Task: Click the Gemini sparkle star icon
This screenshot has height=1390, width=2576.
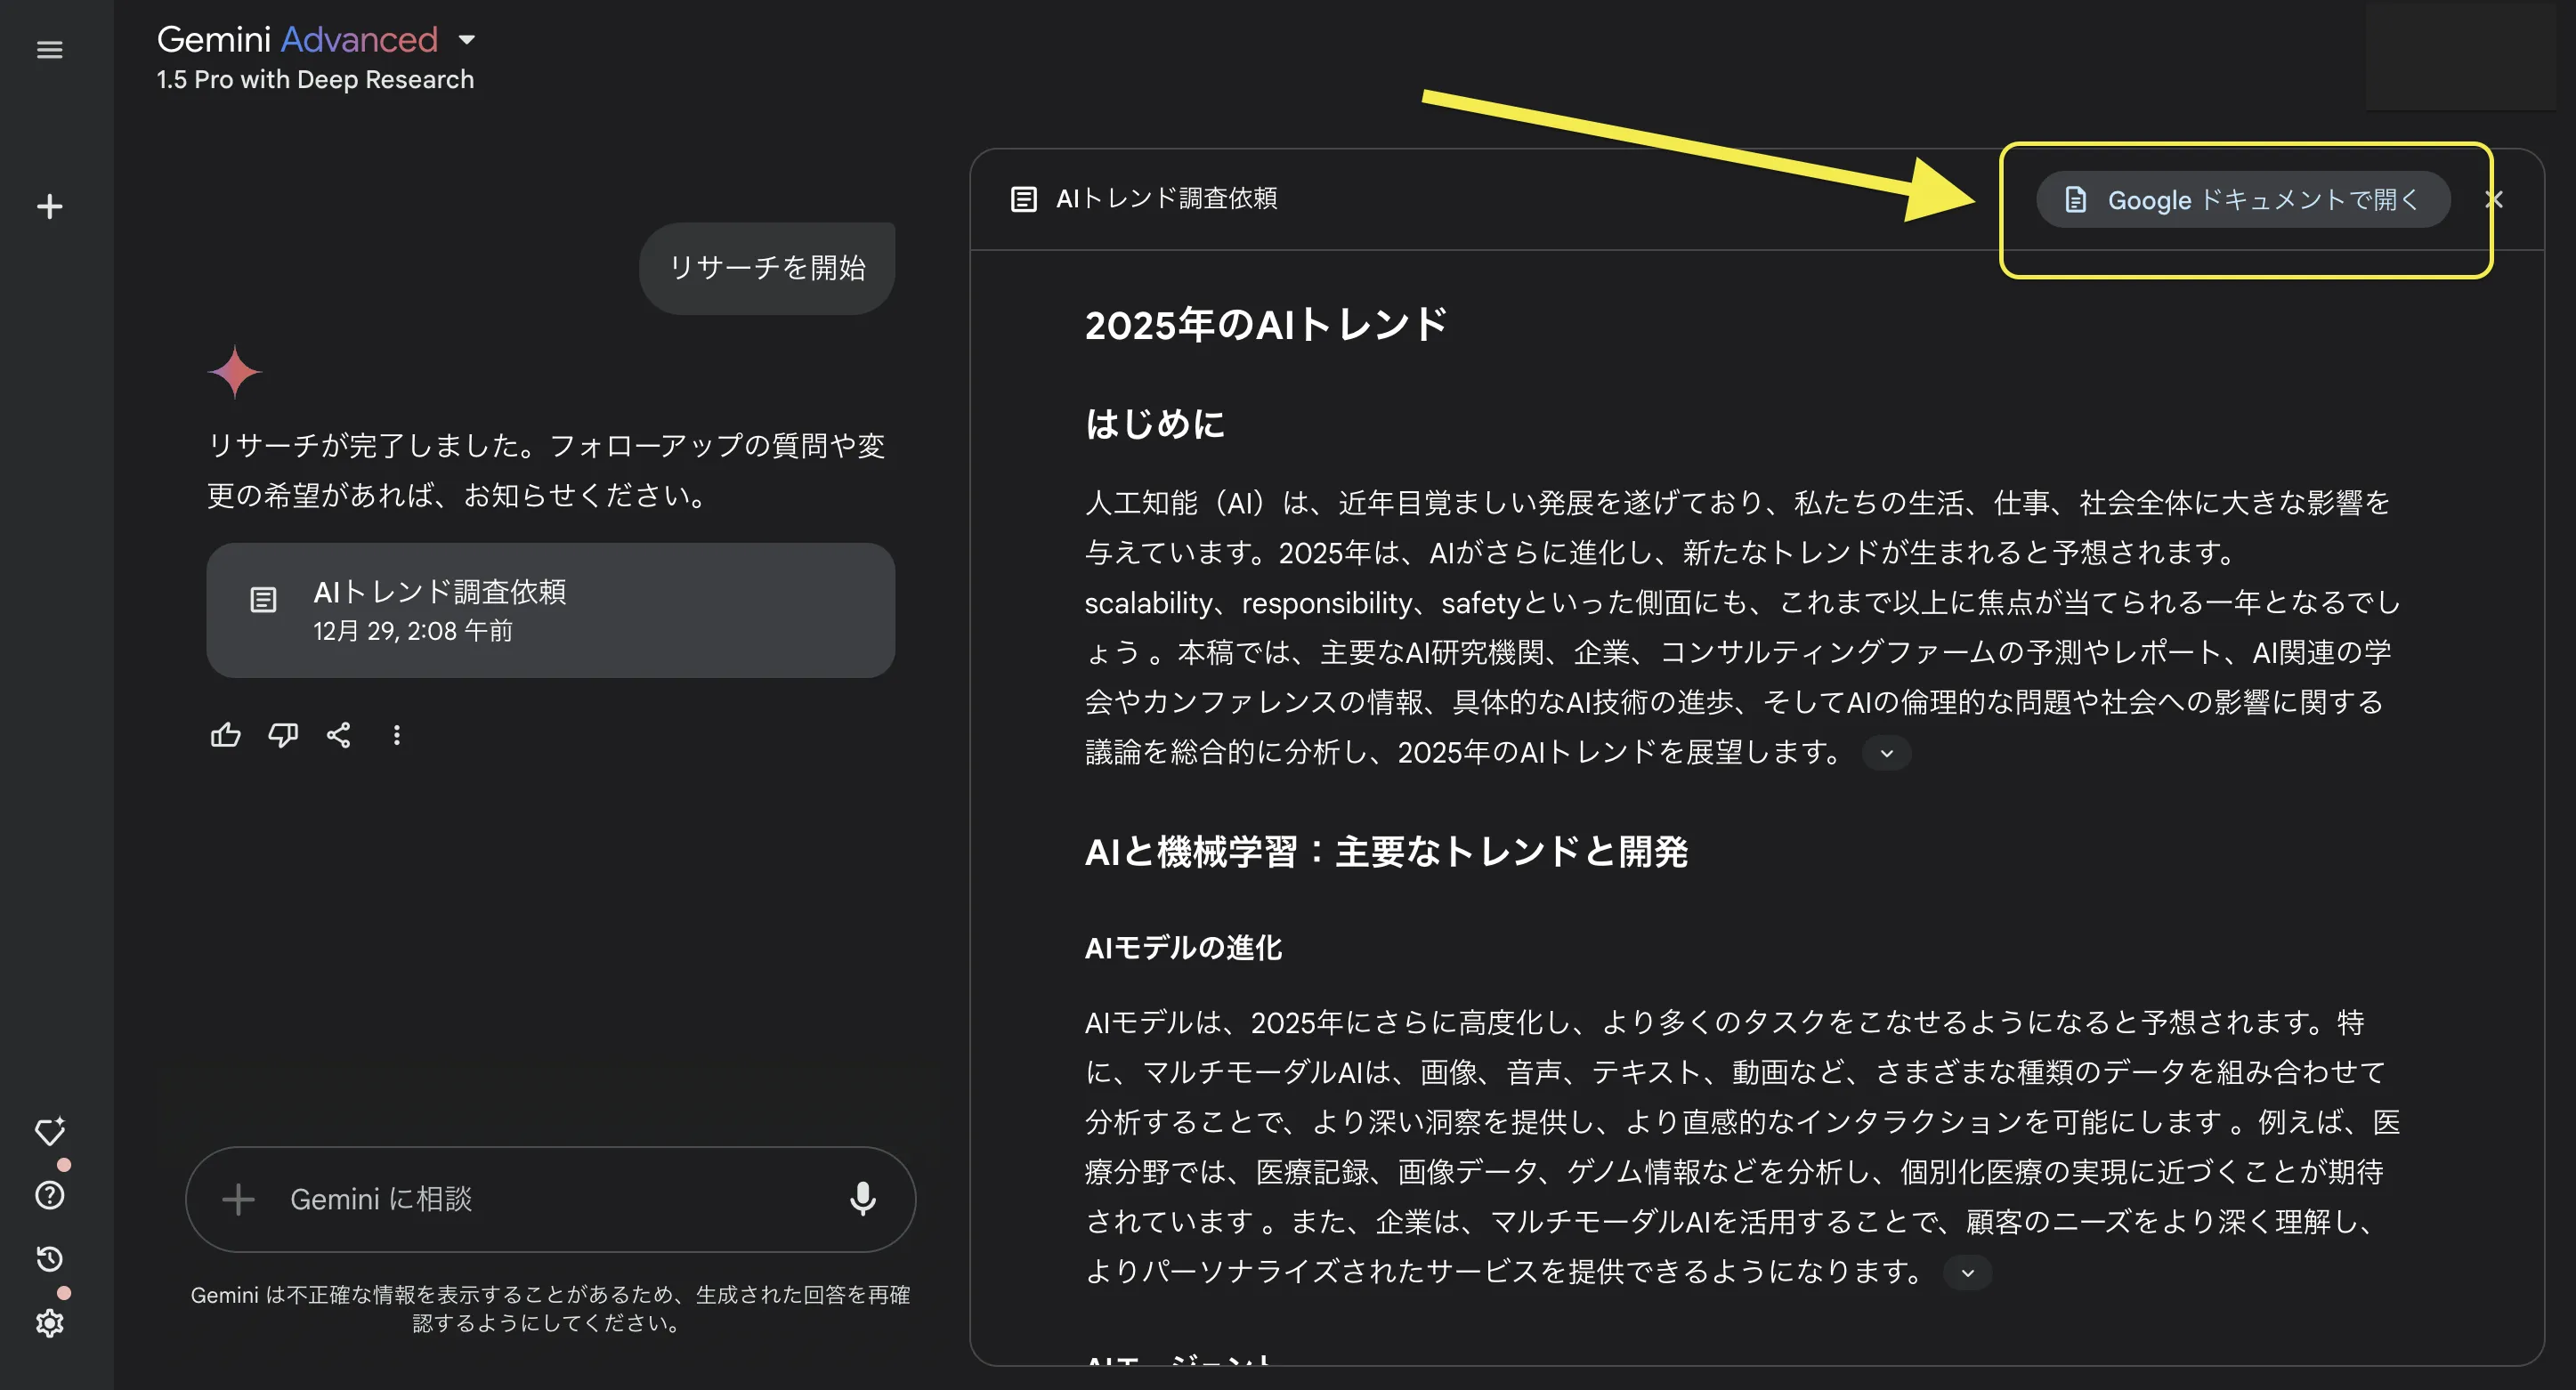Action: [234, 372]
